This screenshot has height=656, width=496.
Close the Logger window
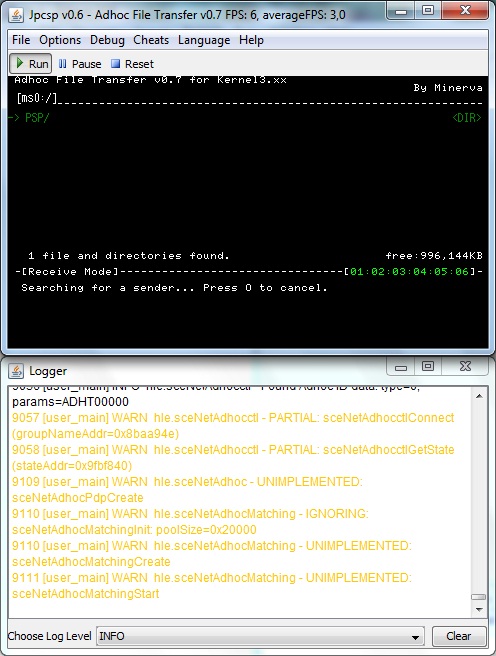tap(465, 366)
